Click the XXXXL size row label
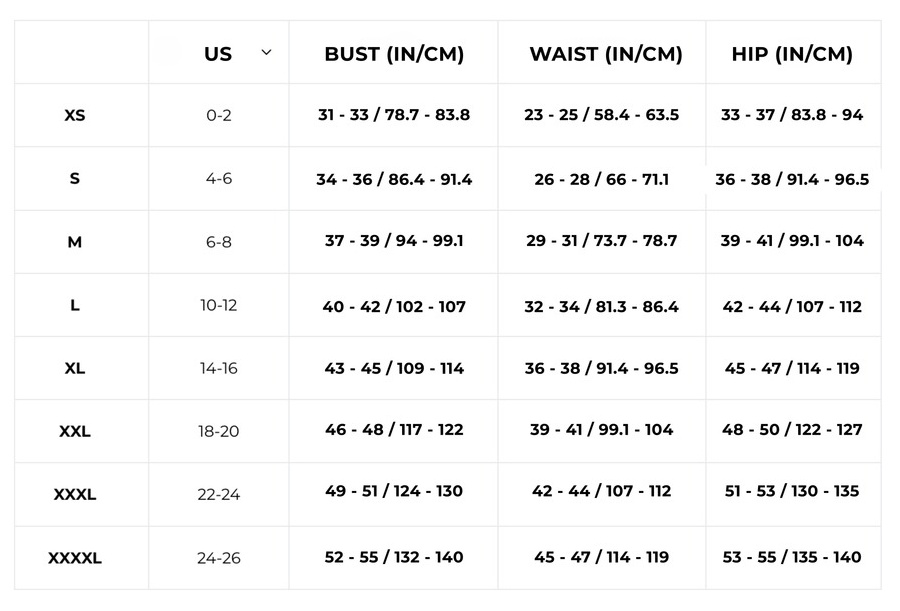This screenshot has width=900, height=611. coord(75,558)
